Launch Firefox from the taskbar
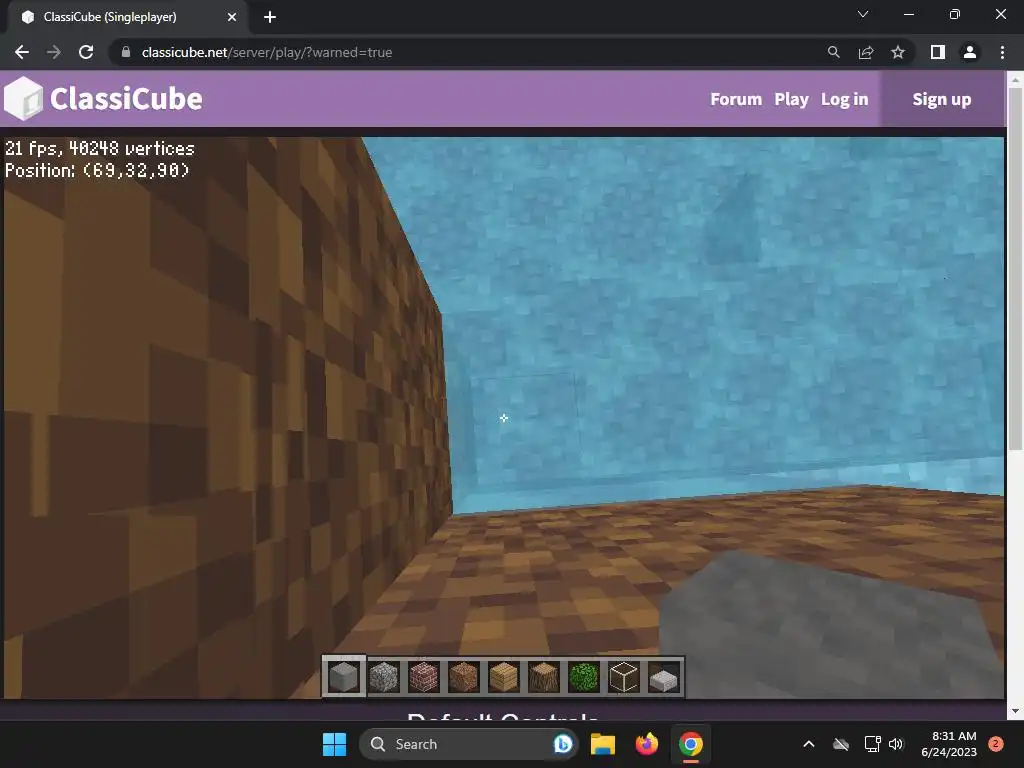 (x=647, y=744)
